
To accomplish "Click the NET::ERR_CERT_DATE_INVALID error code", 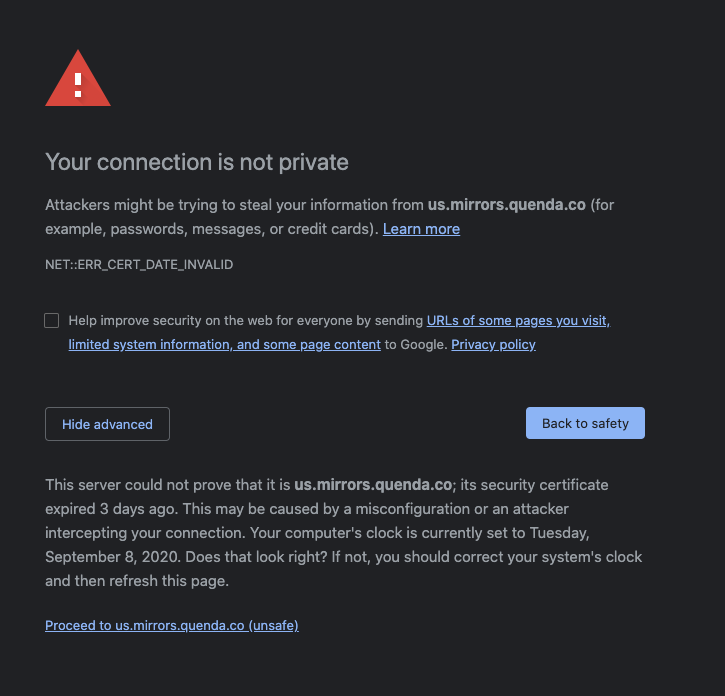I will tap(139, 265).
